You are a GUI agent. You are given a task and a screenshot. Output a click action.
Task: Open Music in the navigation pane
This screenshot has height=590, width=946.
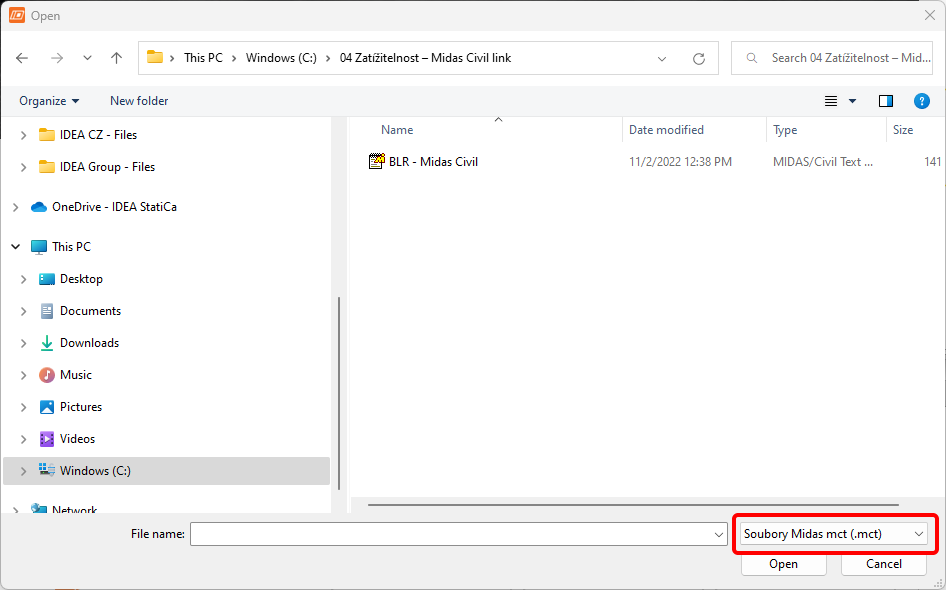tap(75, 375)
